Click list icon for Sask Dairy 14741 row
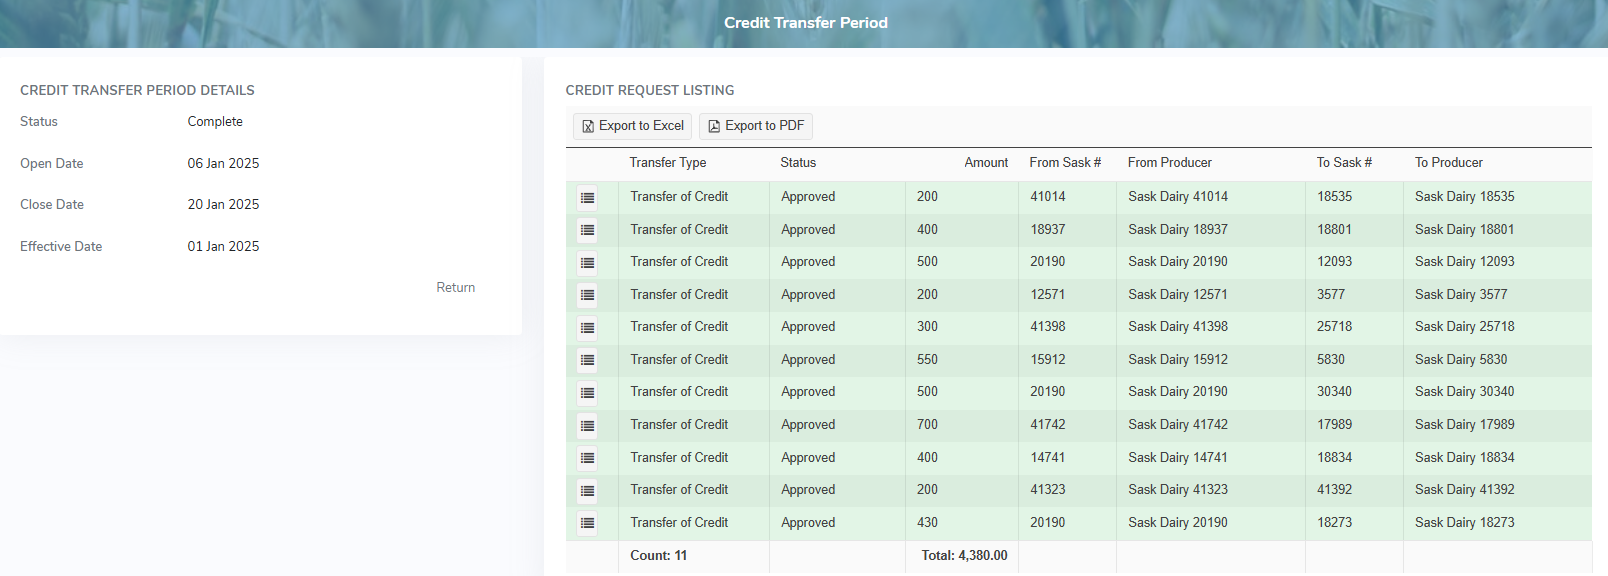This screenshot has height=576, width=1608. click(587, 458)
